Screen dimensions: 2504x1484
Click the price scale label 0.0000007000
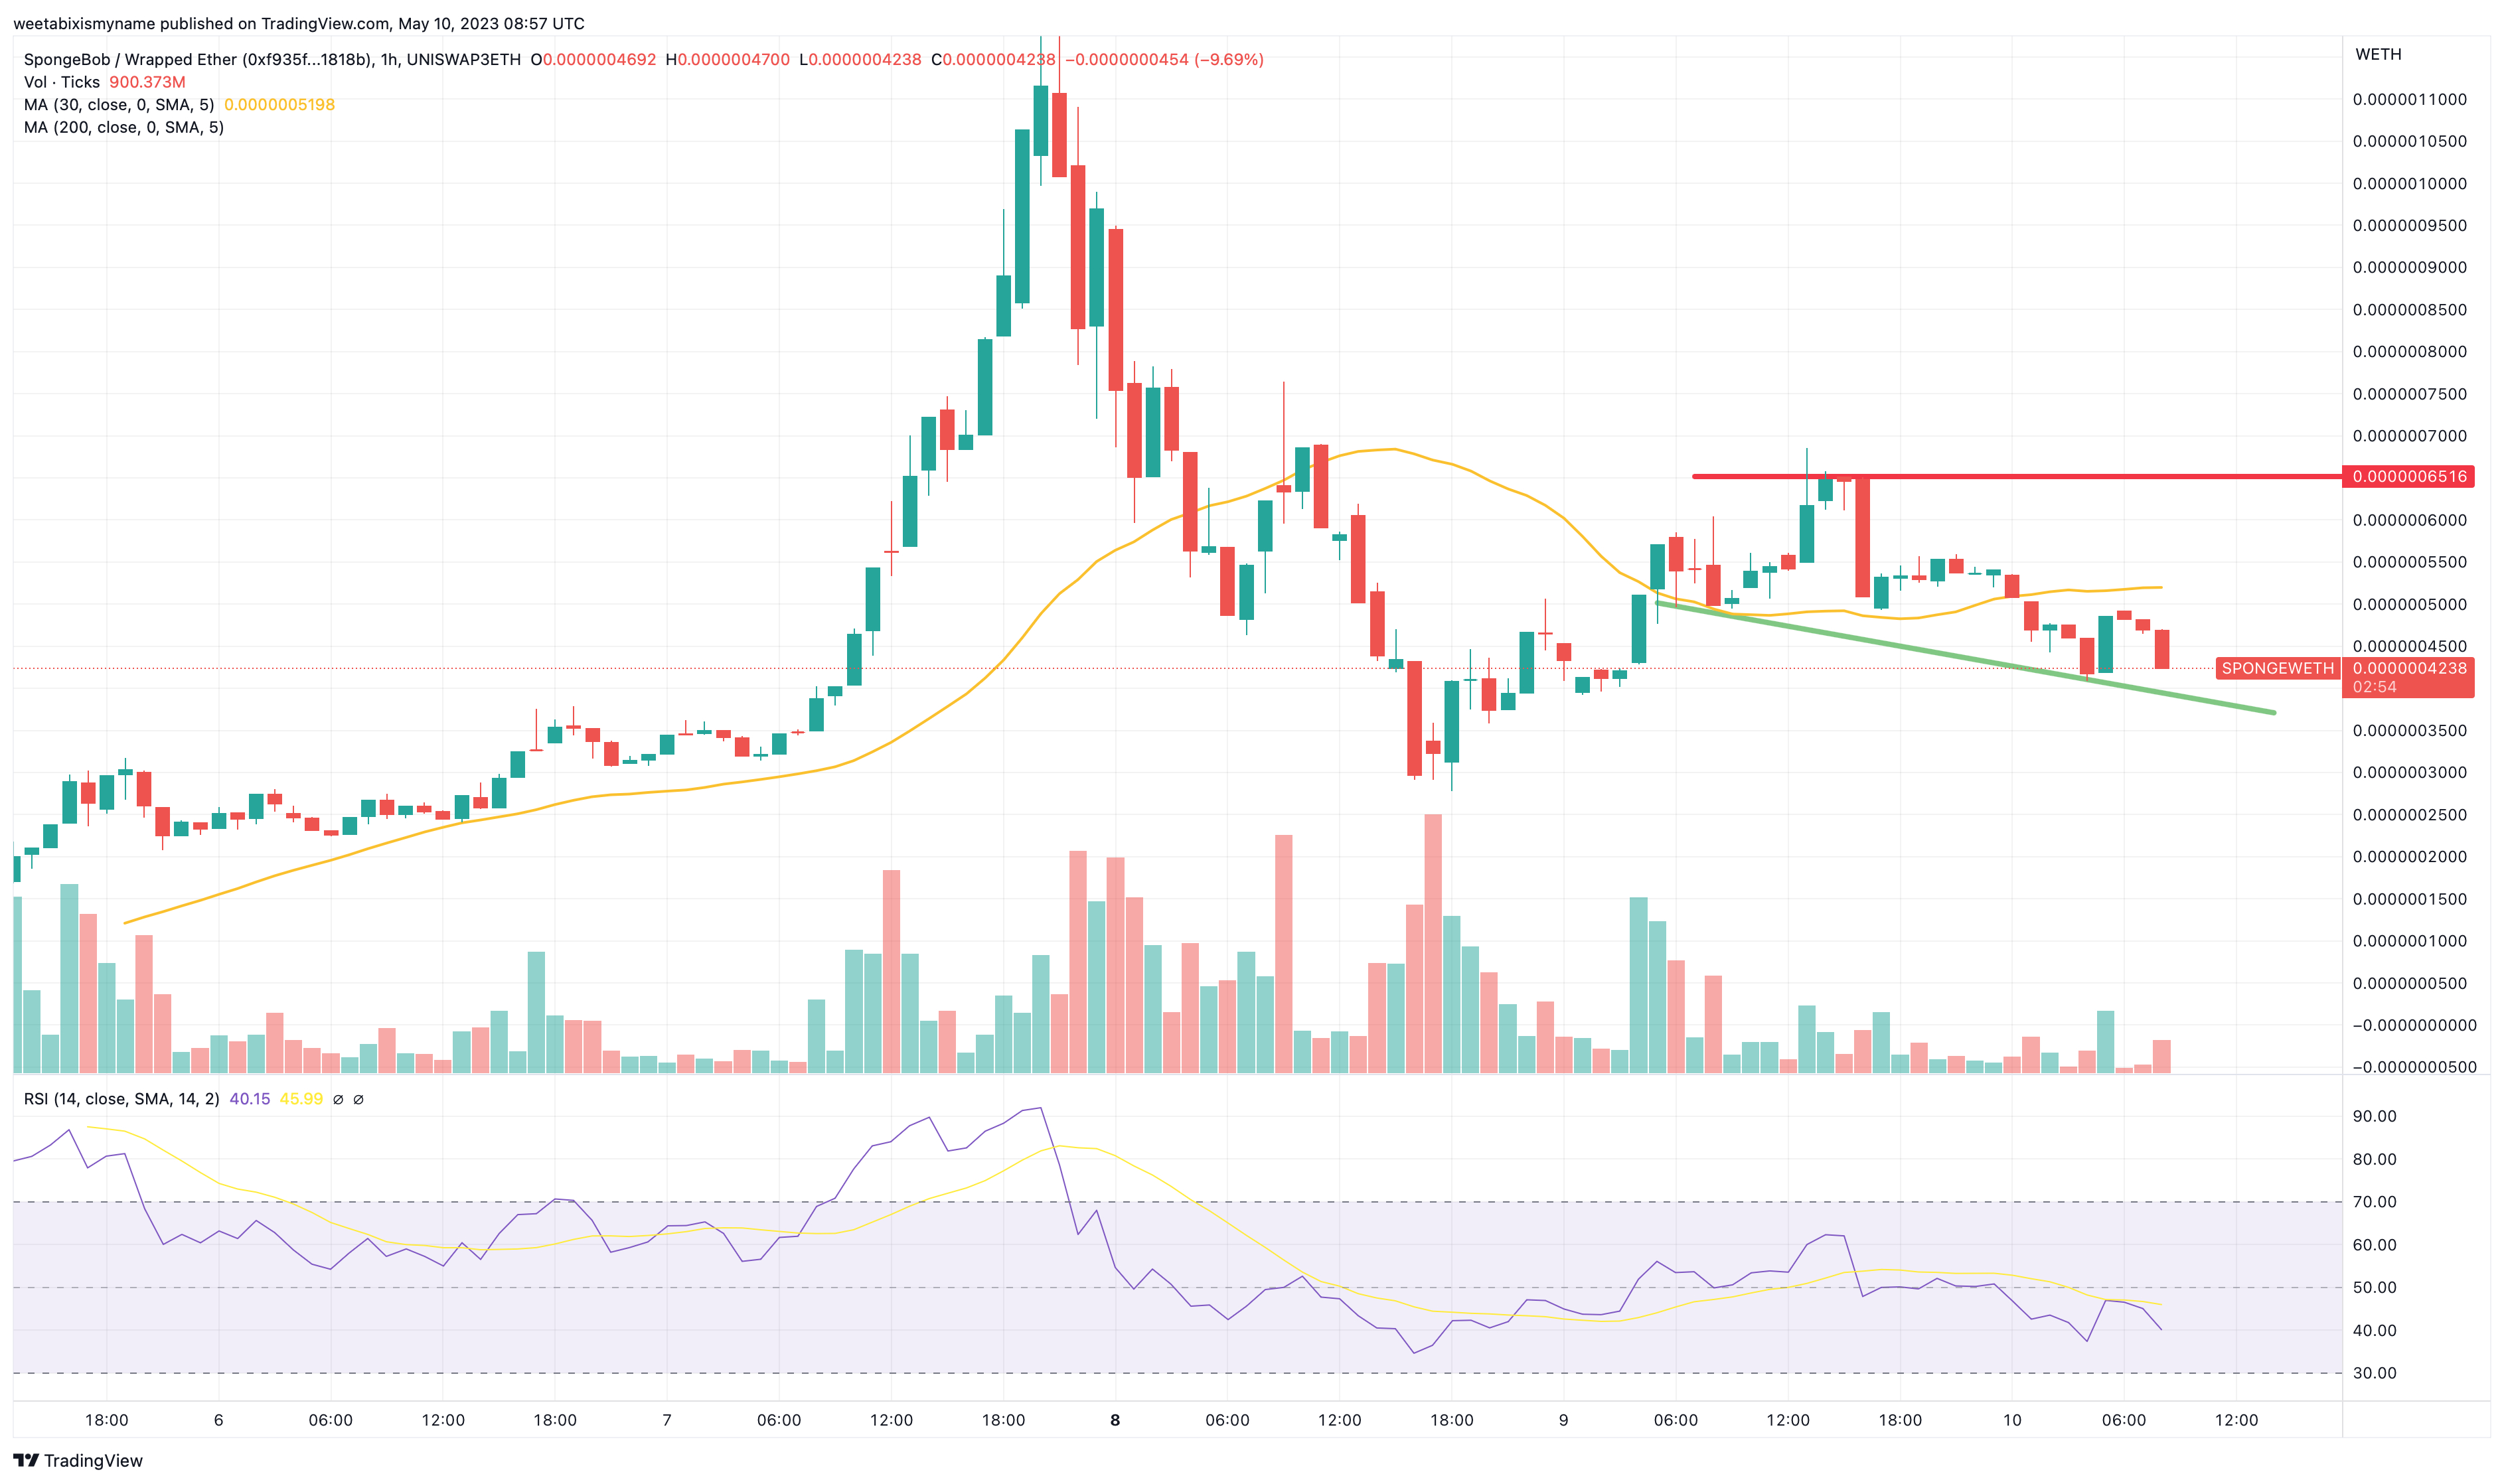point(2409,436)
